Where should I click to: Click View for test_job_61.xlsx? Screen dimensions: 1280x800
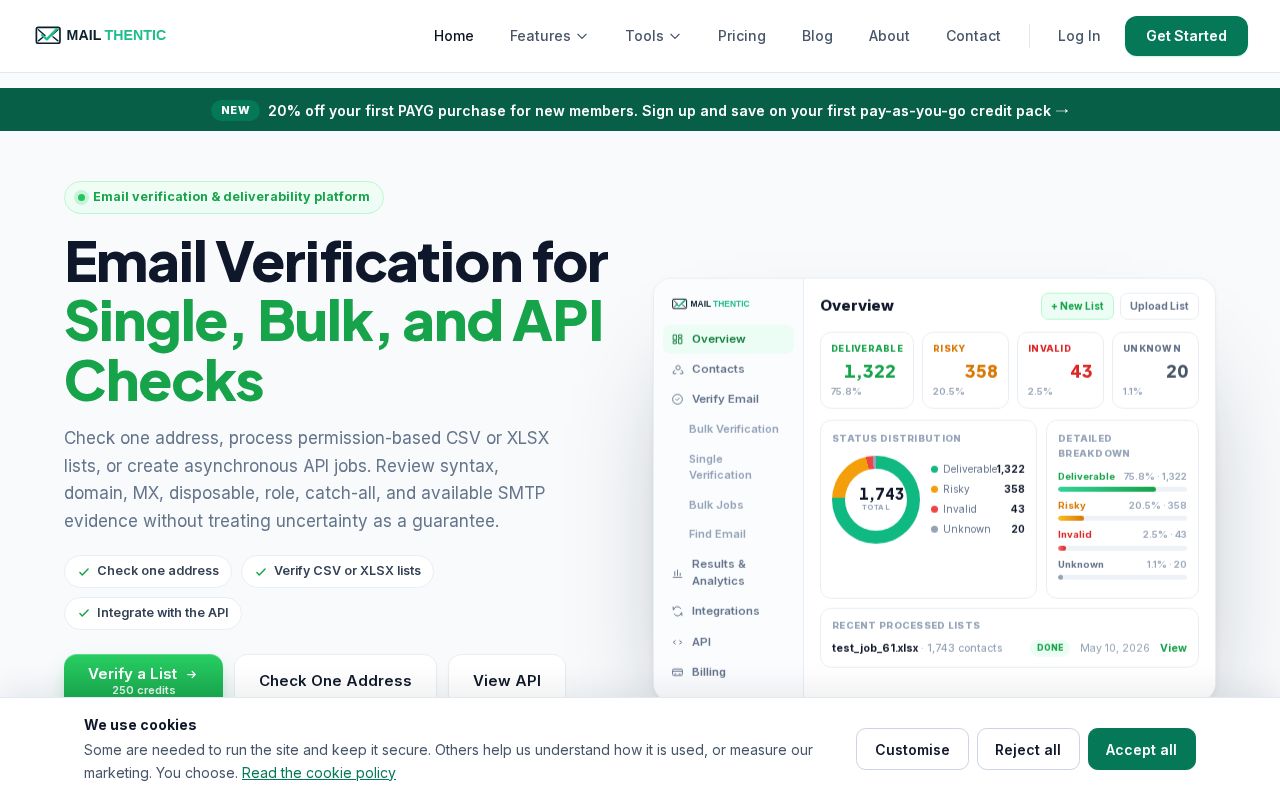pyautogui.click(x=1173, y=648)
